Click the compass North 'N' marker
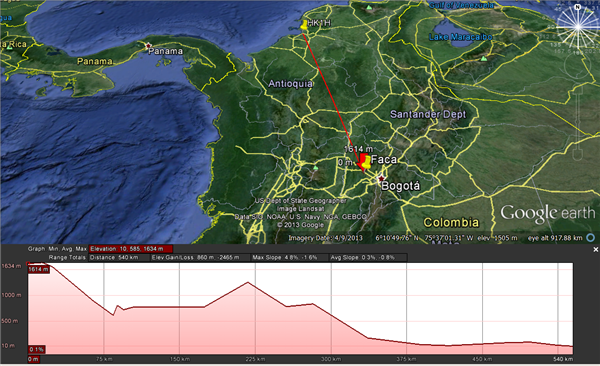600x366 pixels. click(x=577, y=7)
